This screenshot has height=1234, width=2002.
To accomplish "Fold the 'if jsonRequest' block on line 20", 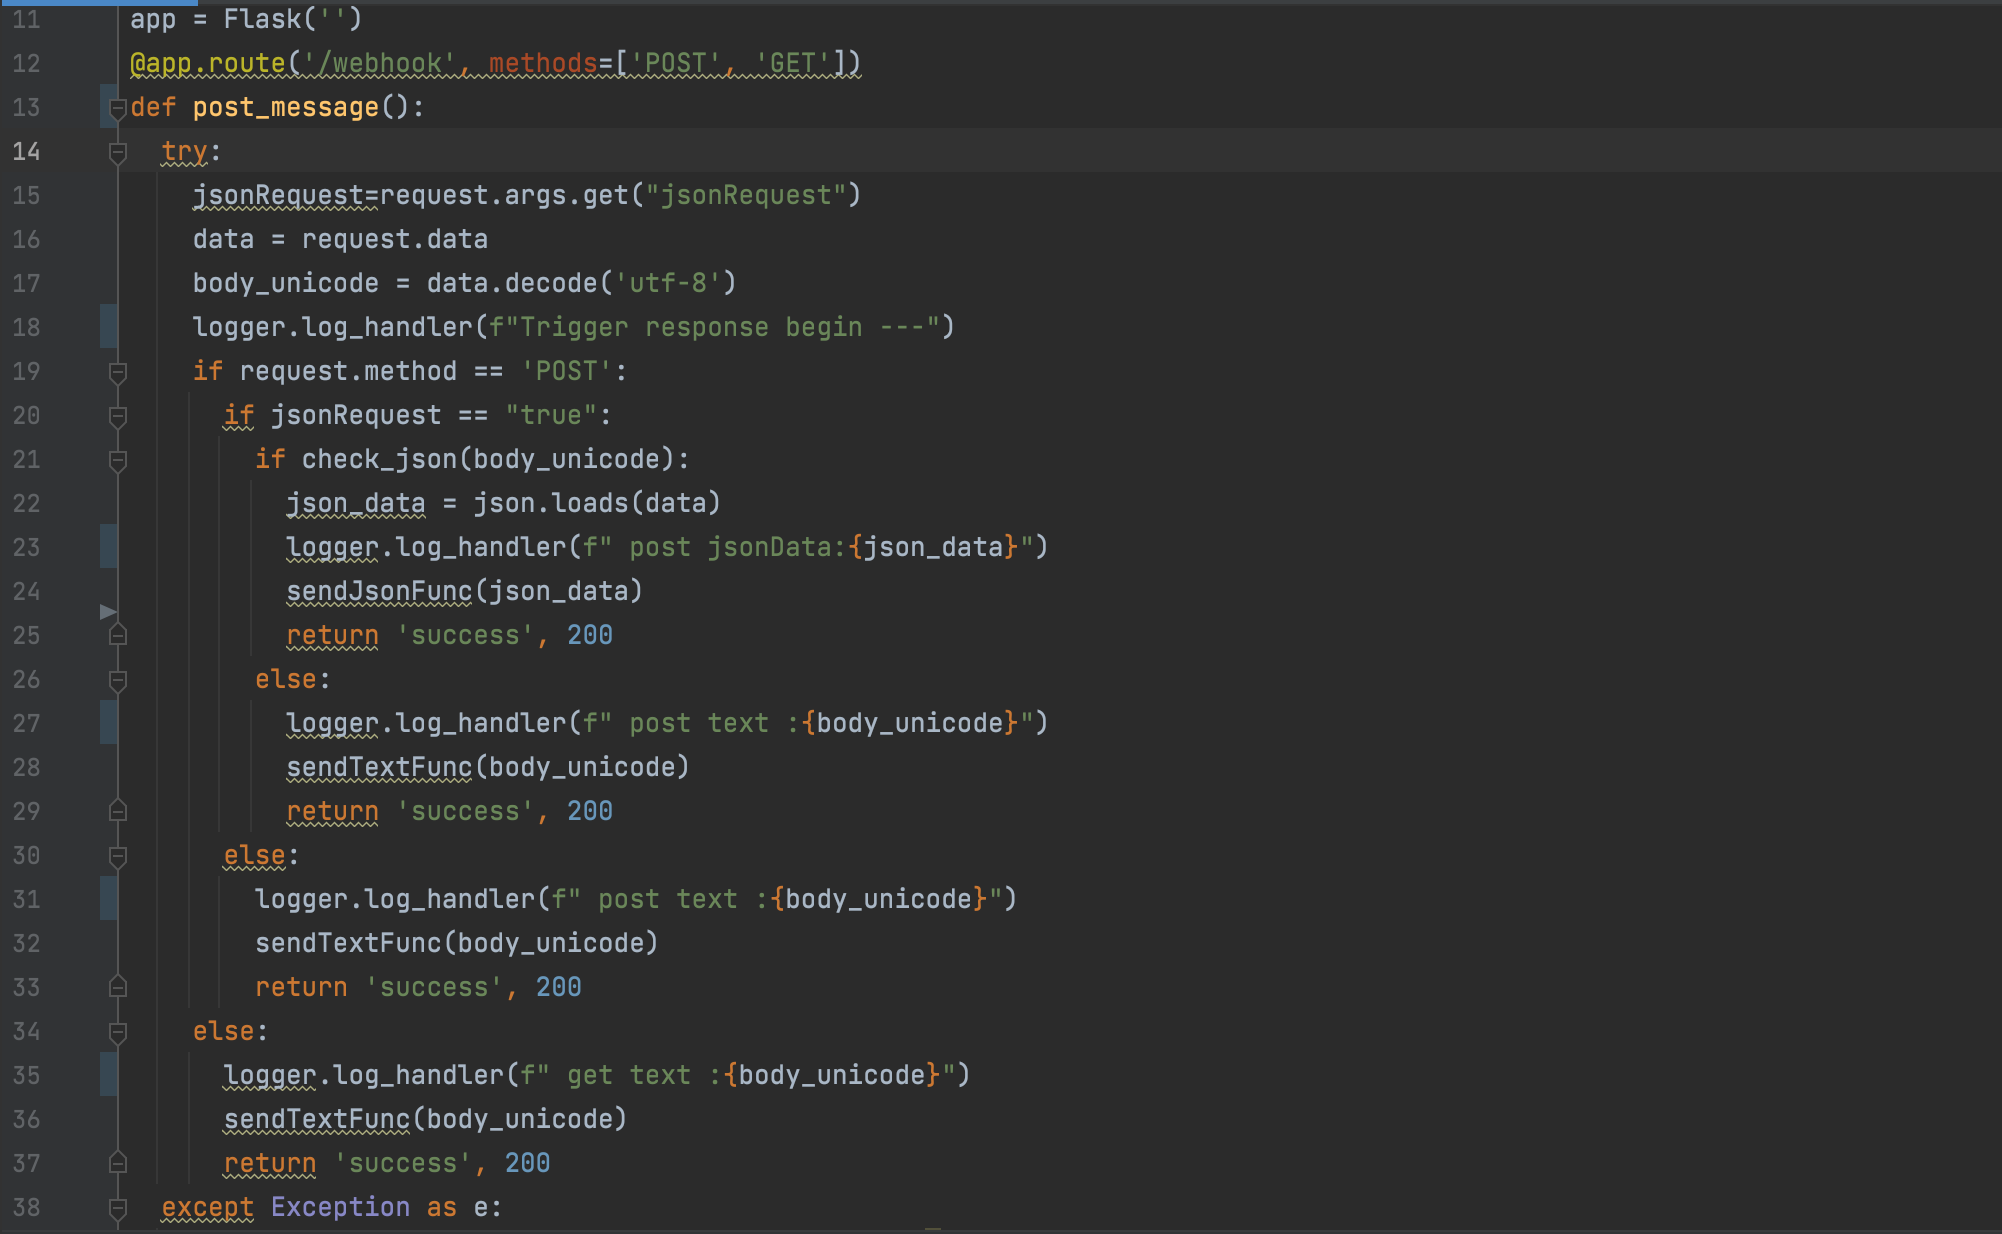I will coord(118,416).
